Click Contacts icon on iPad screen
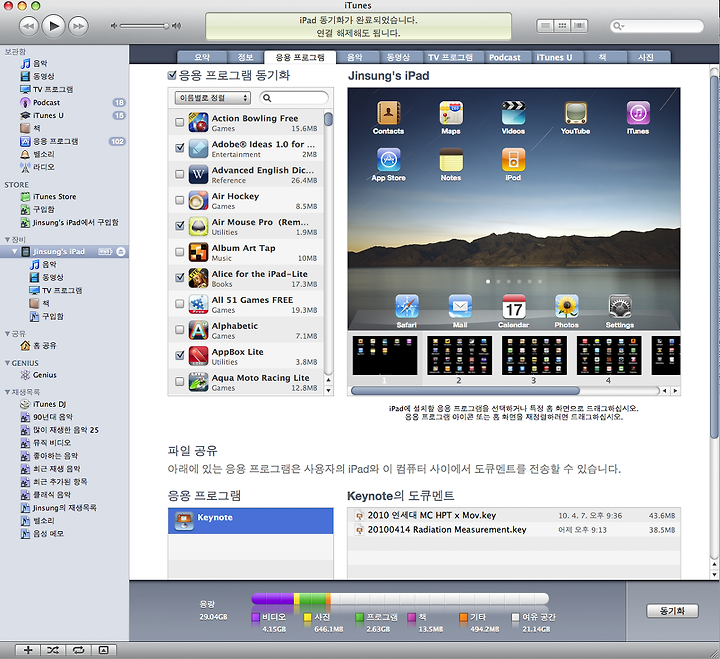Viewport: 720px width, 659px height. [388, 113]
